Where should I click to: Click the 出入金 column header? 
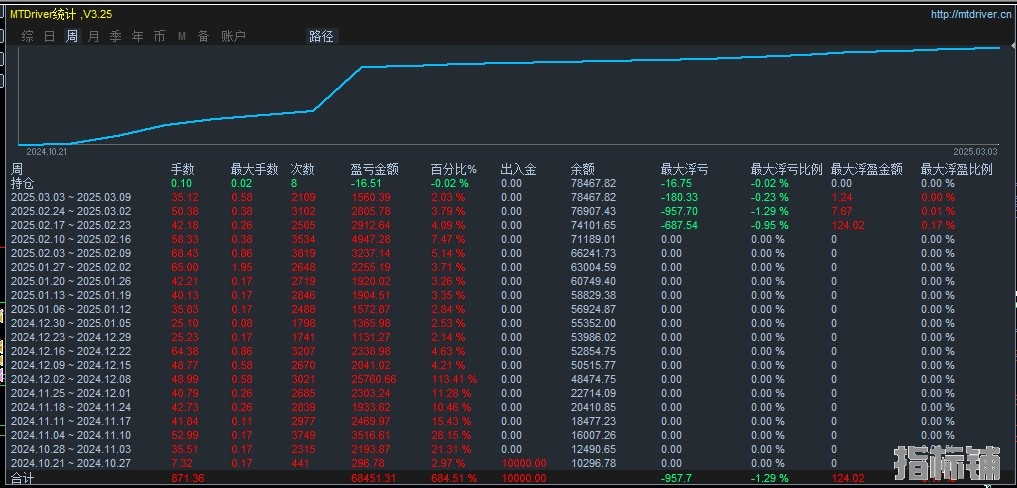[519, 169]
